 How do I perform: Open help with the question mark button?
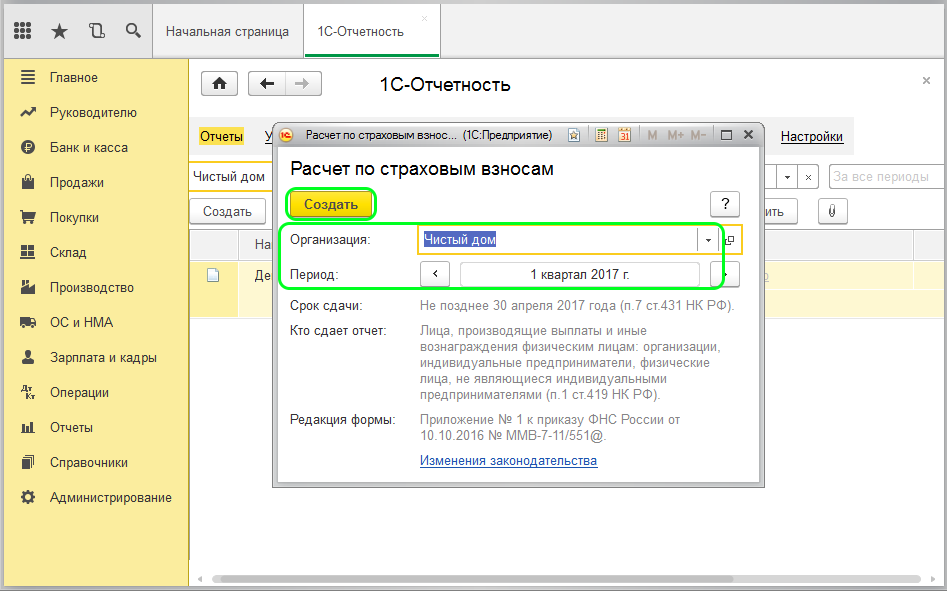point(725,204)
